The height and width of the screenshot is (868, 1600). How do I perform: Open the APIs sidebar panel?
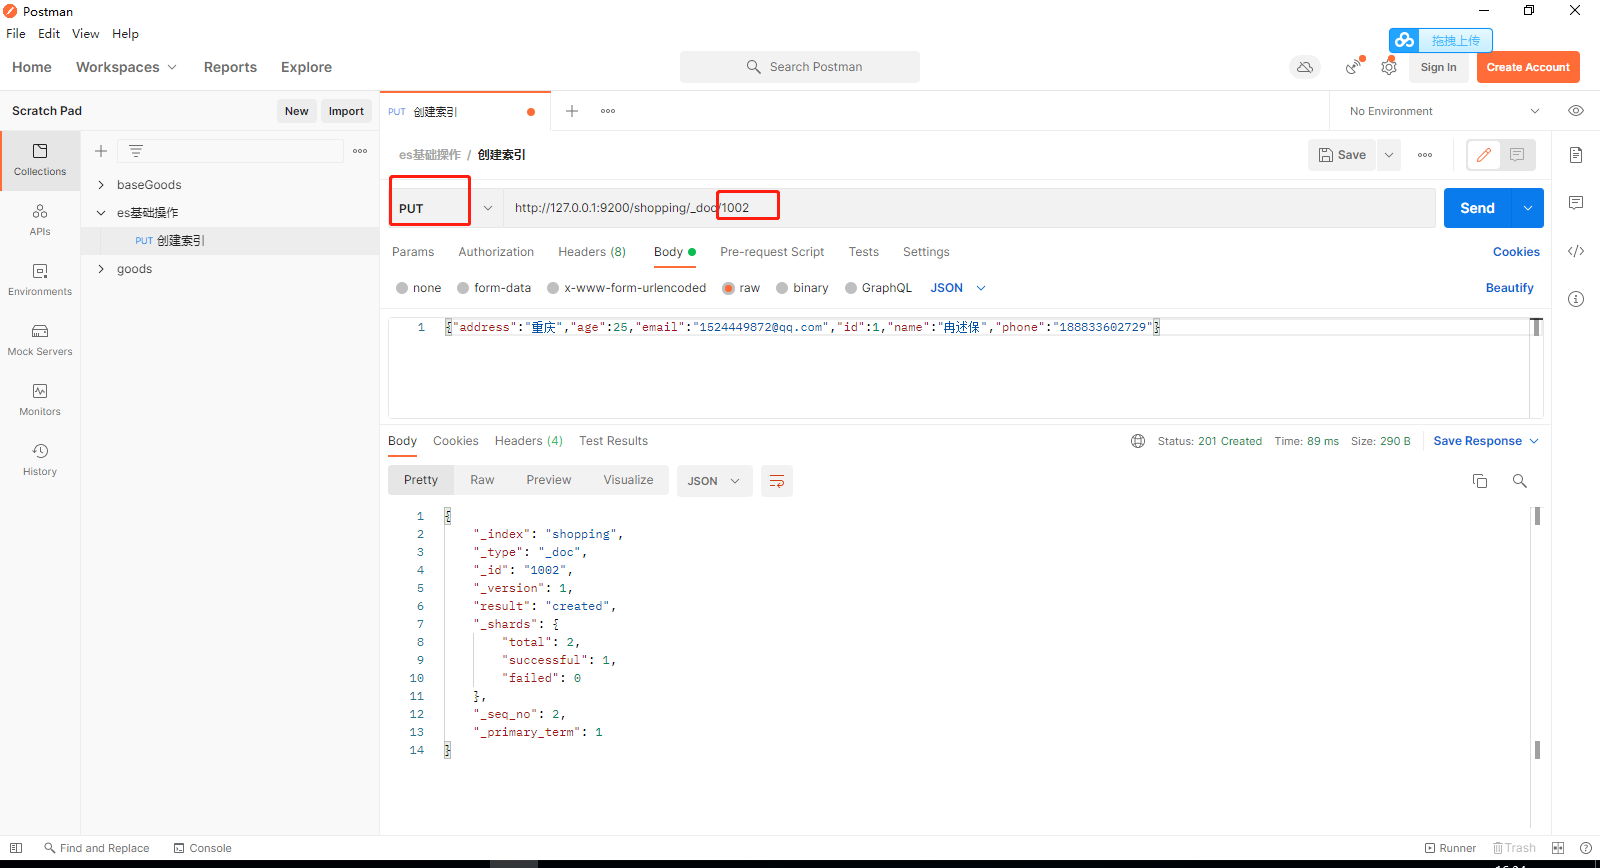pos(40,220)
